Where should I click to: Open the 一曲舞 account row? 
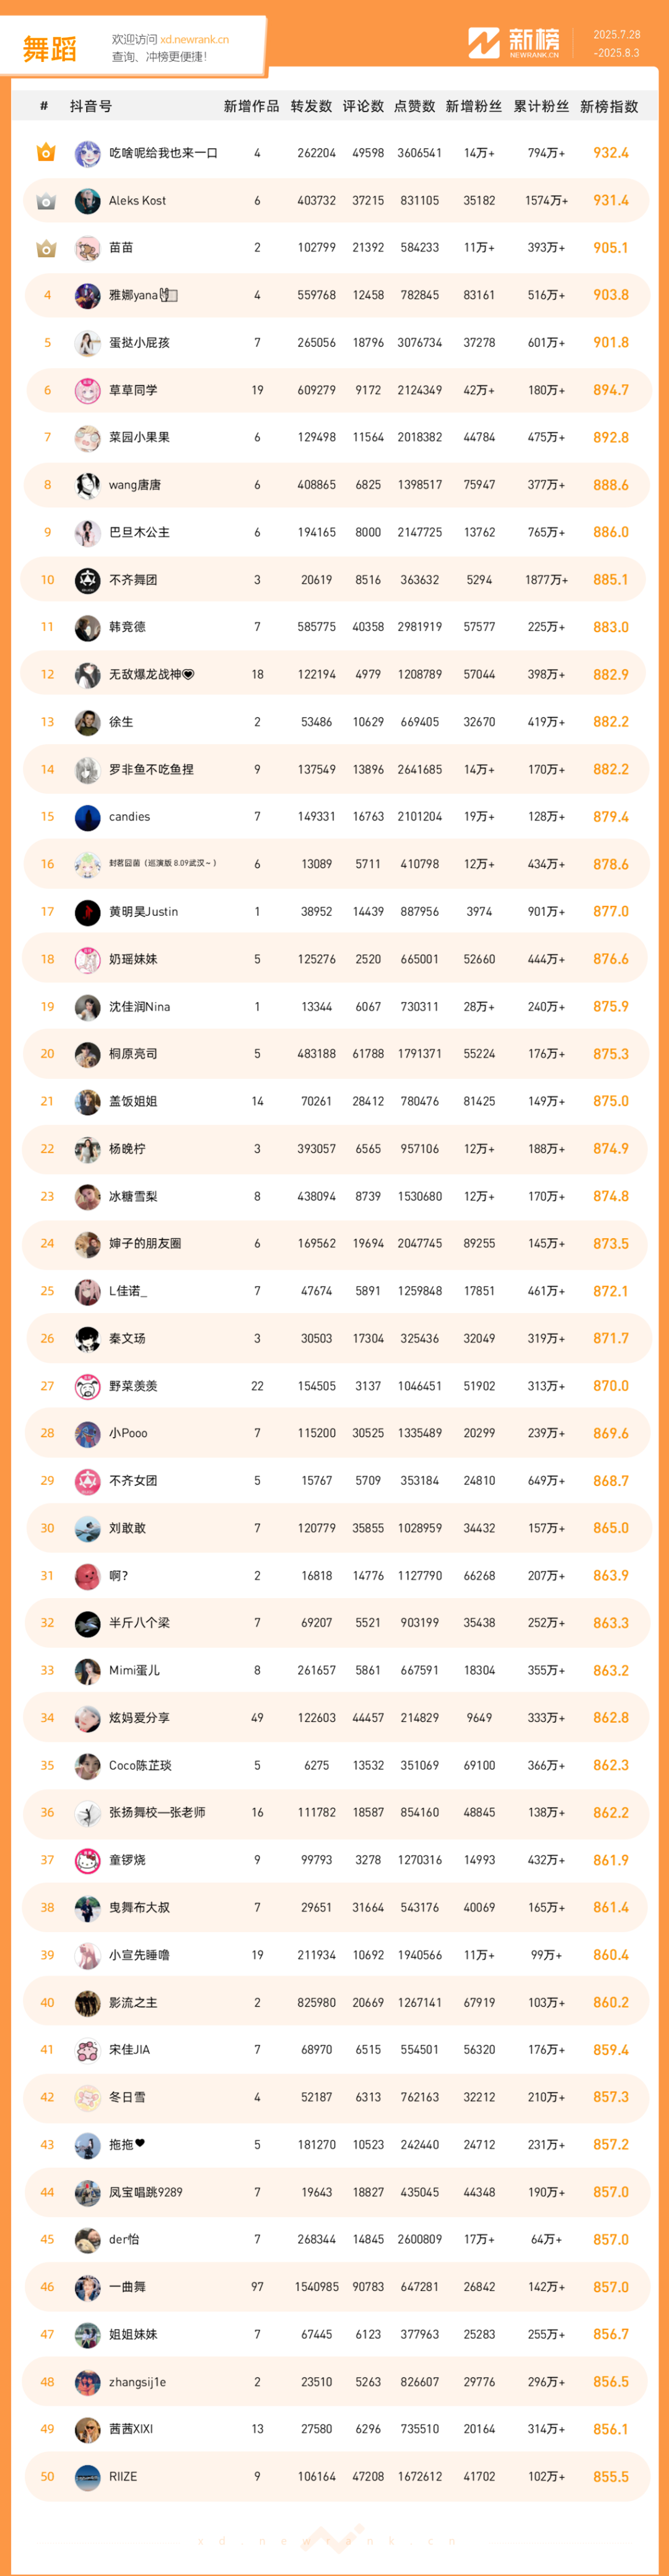[x=336, y=2287]
